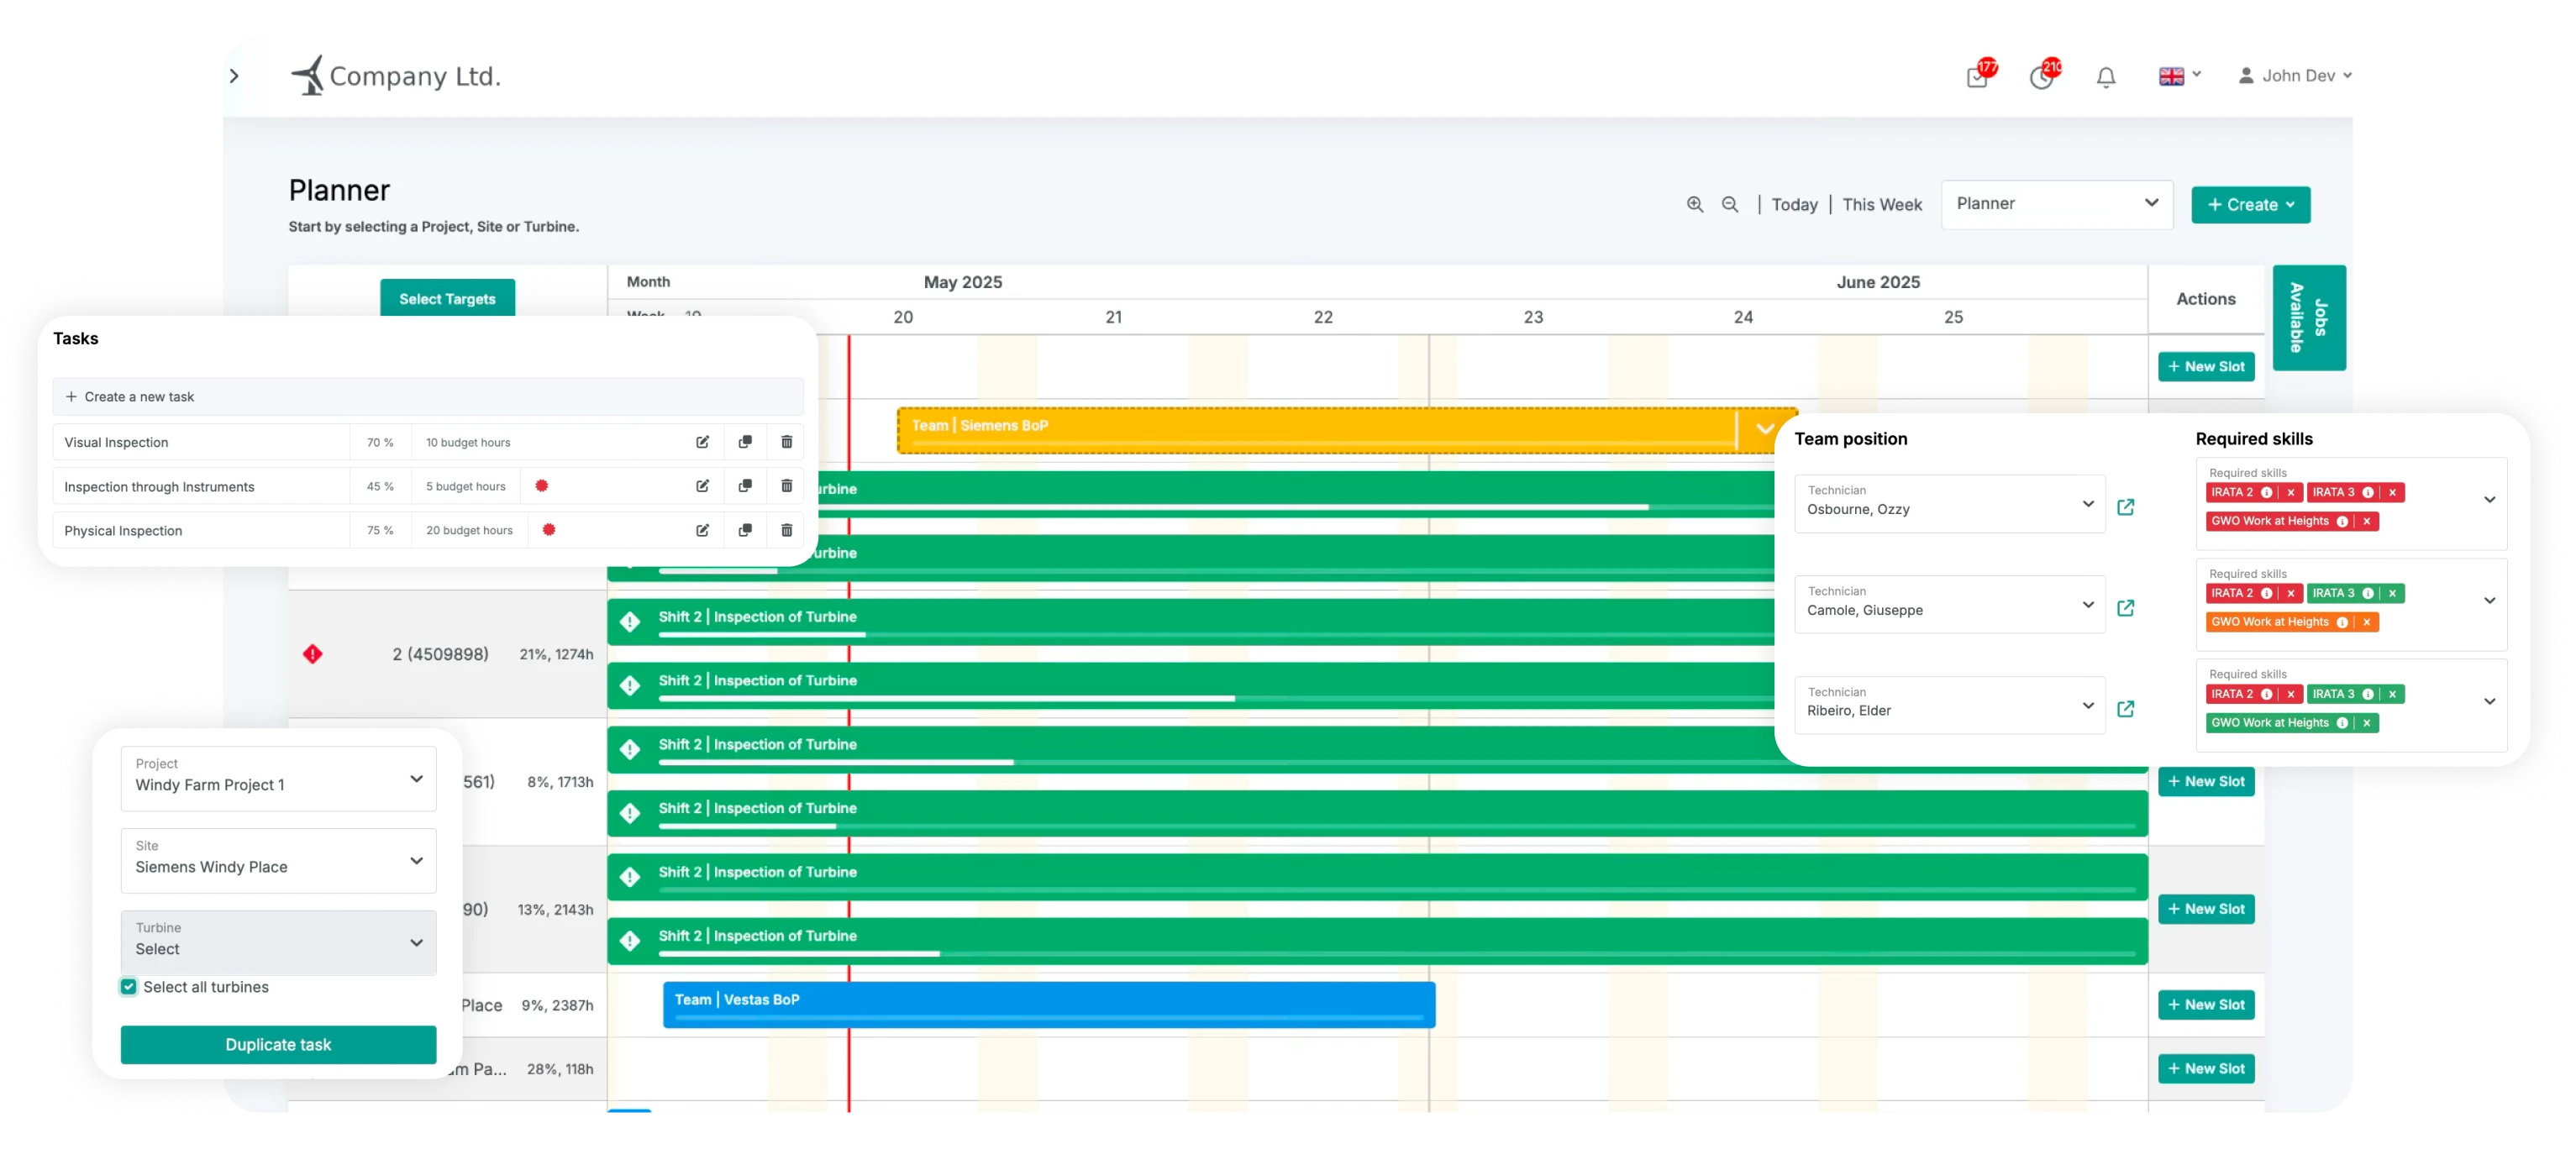Edit the Visual Inspection task

(x=703, y=442)
